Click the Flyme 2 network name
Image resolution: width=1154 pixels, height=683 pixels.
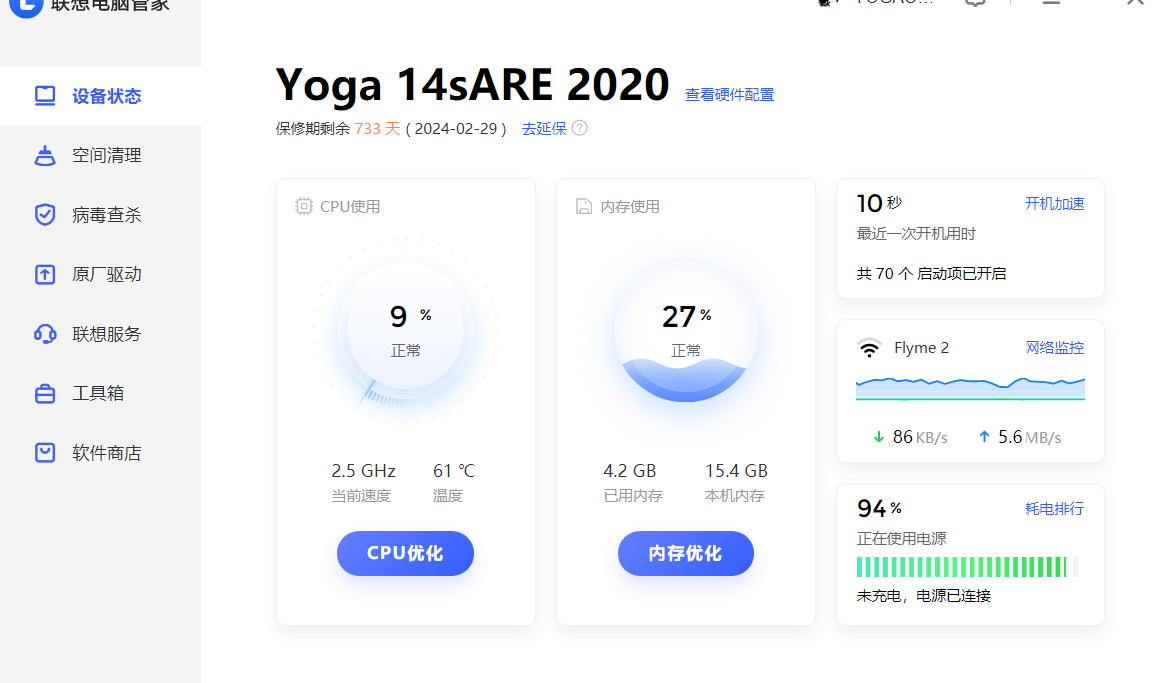(921, 348)
